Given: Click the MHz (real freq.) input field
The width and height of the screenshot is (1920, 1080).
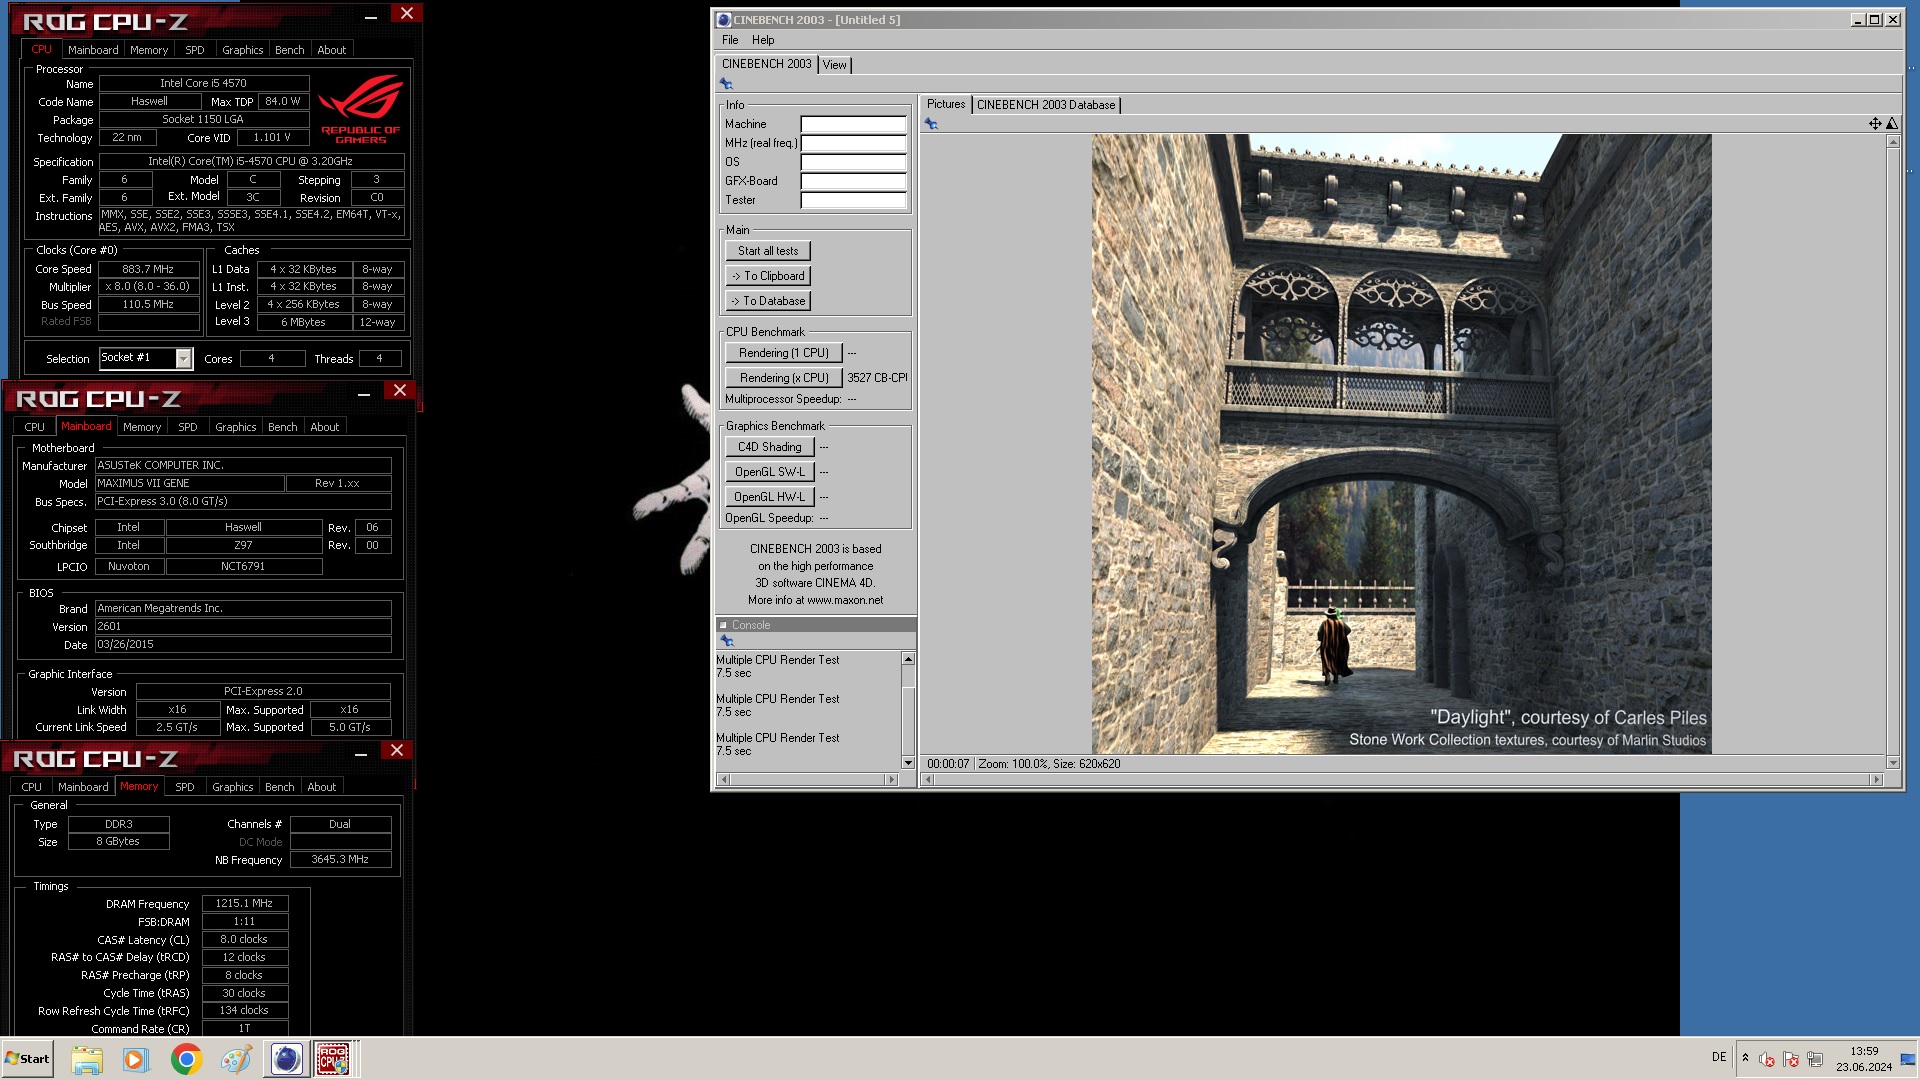Looking at the screenshot, I should coord(853,144).
